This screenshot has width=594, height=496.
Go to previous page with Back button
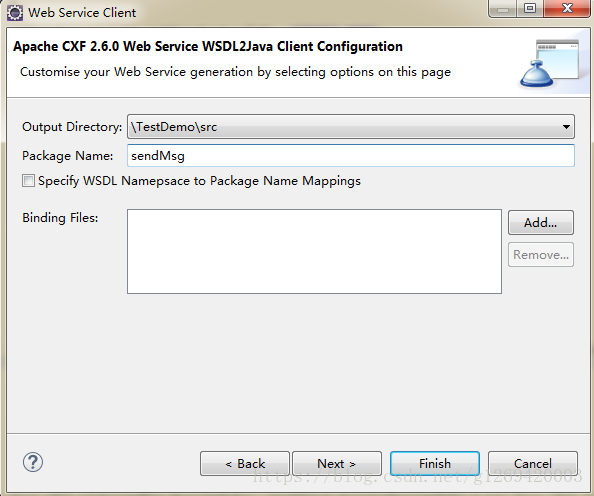(245, 463)
